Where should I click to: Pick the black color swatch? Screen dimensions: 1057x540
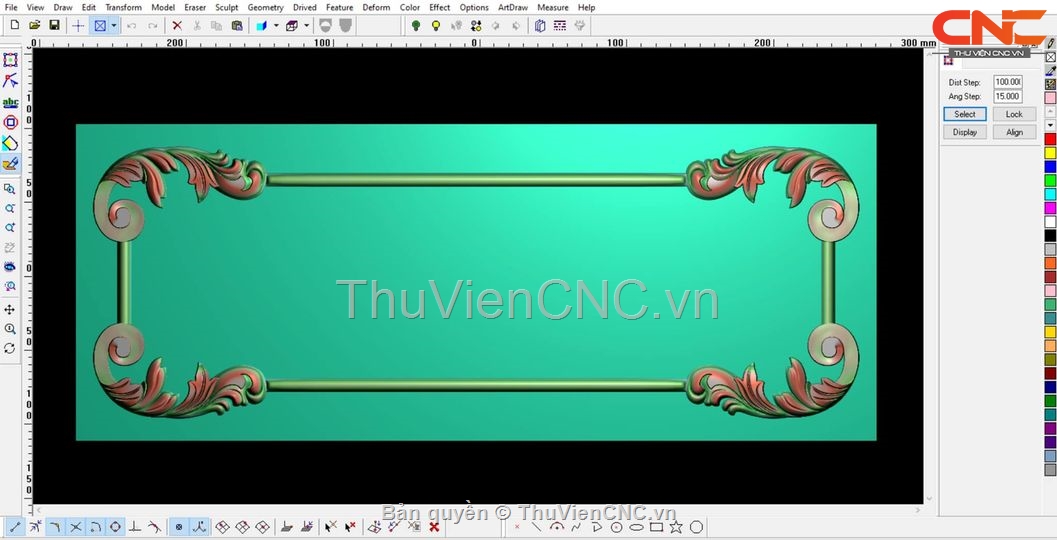(x=1050, y=235)
